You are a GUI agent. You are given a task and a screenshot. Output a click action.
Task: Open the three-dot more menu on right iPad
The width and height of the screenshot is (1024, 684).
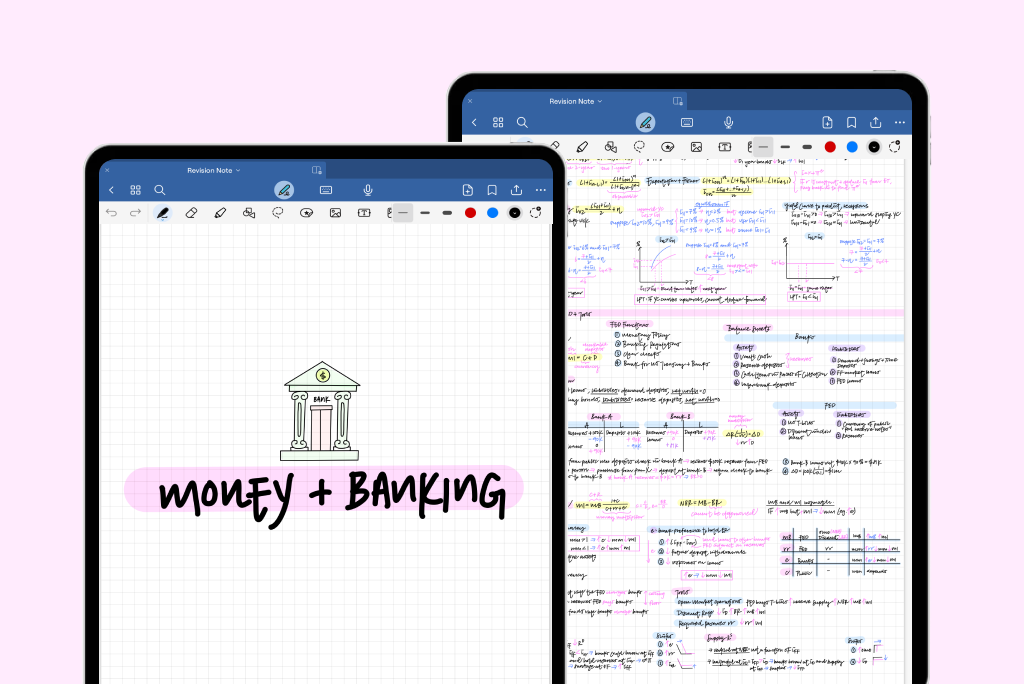900,122
